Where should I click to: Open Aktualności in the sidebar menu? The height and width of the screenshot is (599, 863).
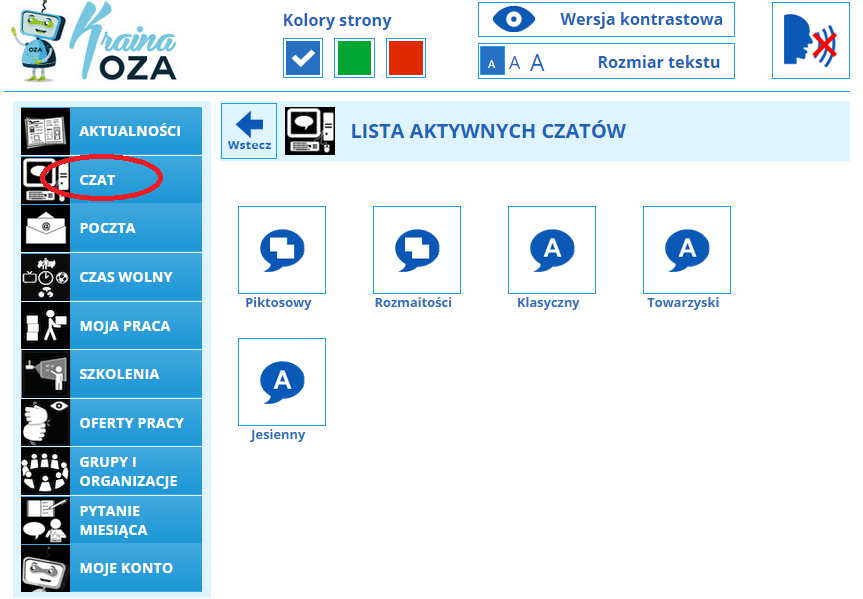click(129, 131)
